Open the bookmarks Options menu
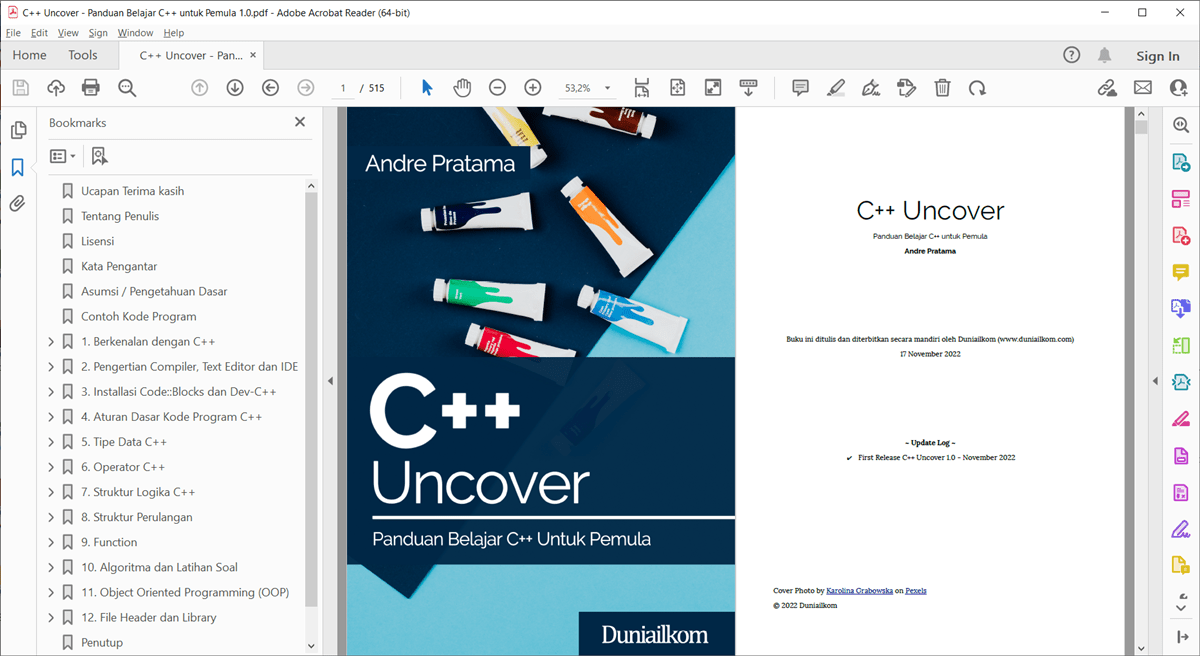Image resolution: width=1200 pixels, height=656 pixels. [x=63, y=156]
